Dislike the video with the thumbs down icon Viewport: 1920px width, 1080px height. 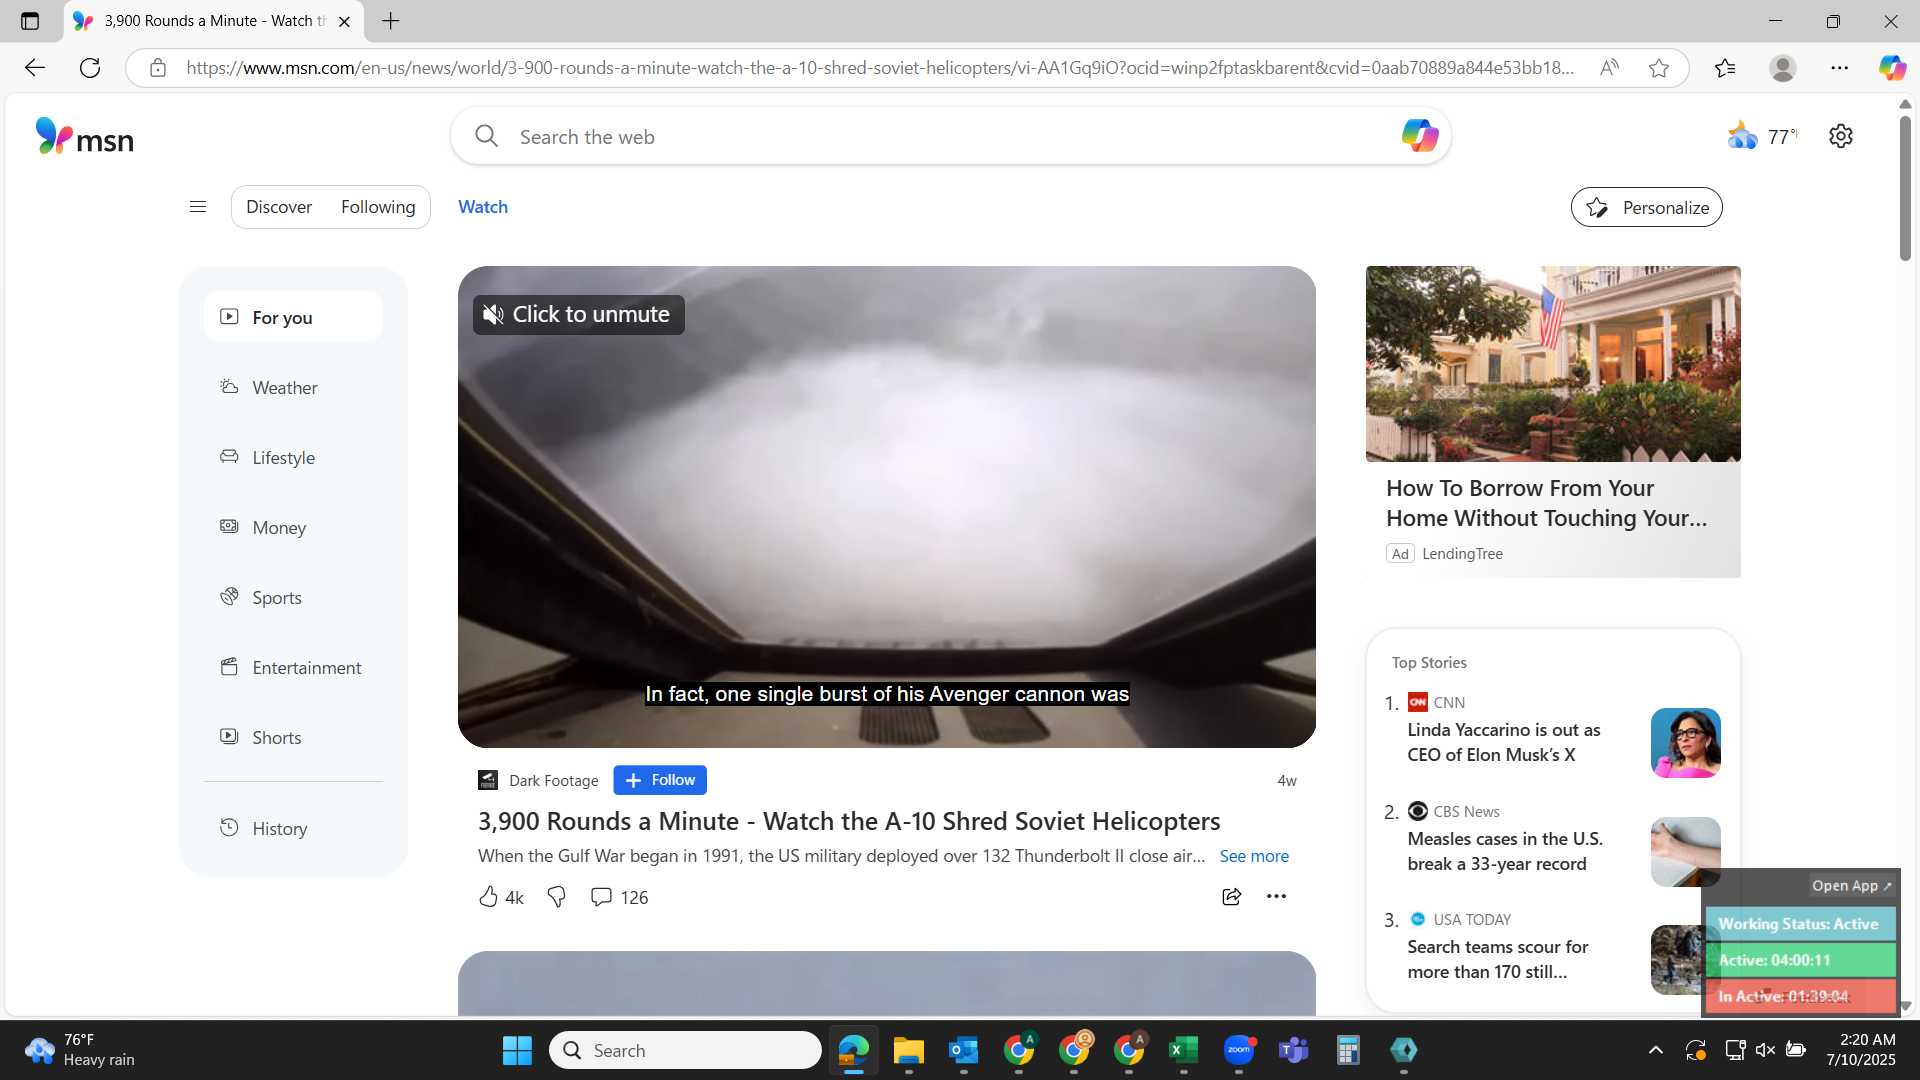[557, 897]
